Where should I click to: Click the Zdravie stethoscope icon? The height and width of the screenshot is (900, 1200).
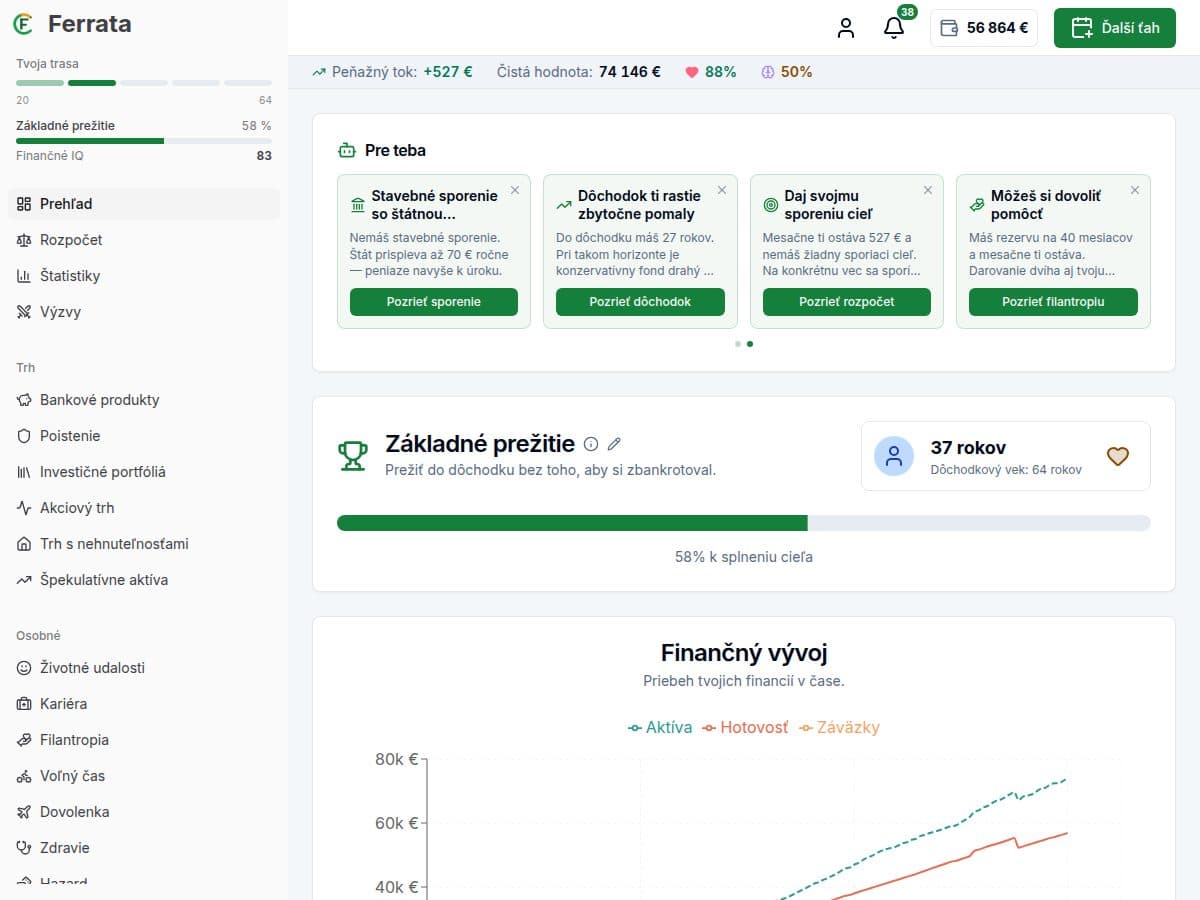24,848
